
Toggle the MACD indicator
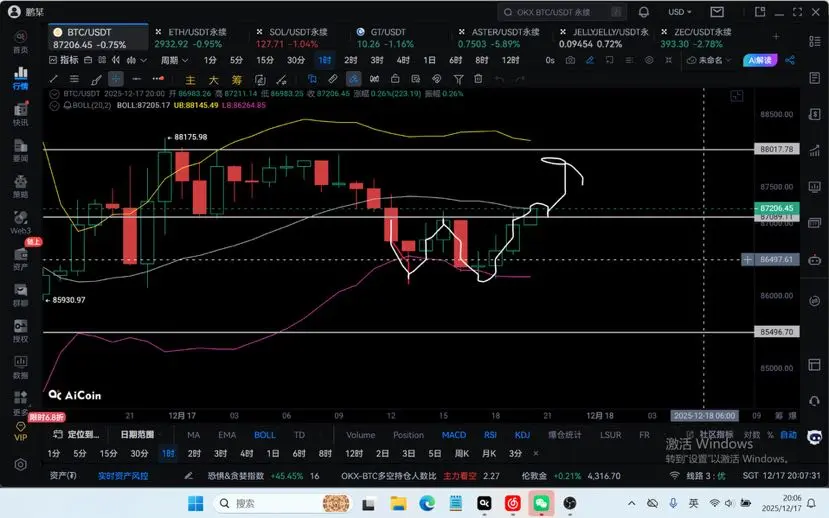[454, 435]
